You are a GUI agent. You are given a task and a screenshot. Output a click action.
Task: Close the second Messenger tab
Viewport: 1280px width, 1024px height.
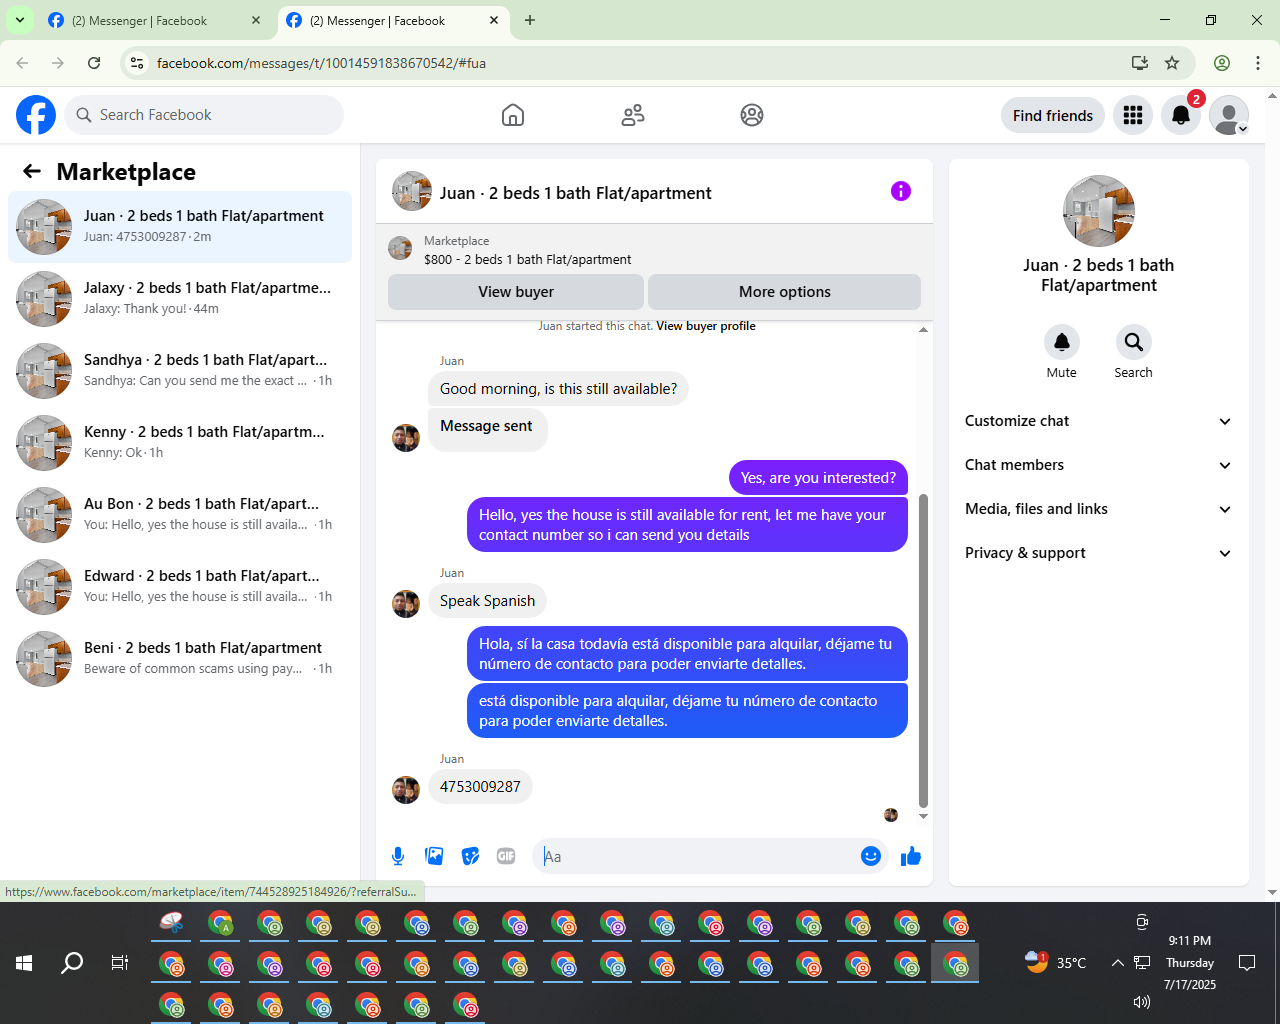[x=494, y=20]
